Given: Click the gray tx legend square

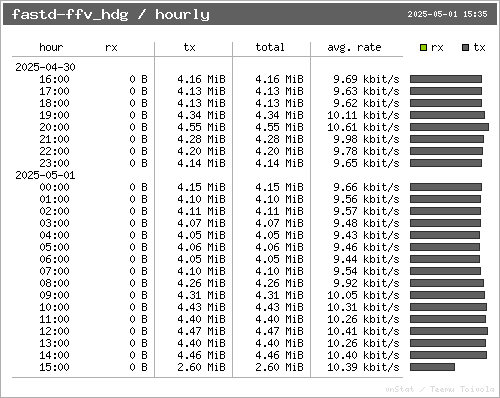Looking at the screenshot, I should [x=466, y=48].
